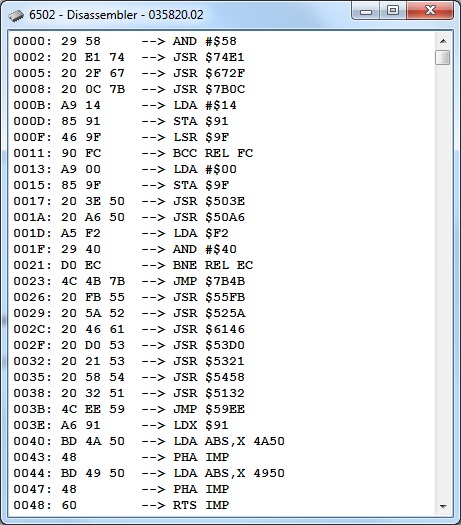Click the scrollbar down arrow
Screen dimensions: 461x525
point(443,506)
